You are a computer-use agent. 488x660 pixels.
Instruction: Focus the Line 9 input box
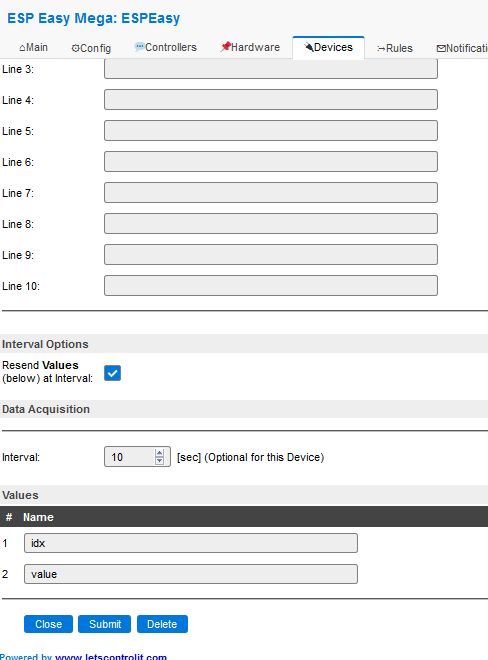pos(271,255)
